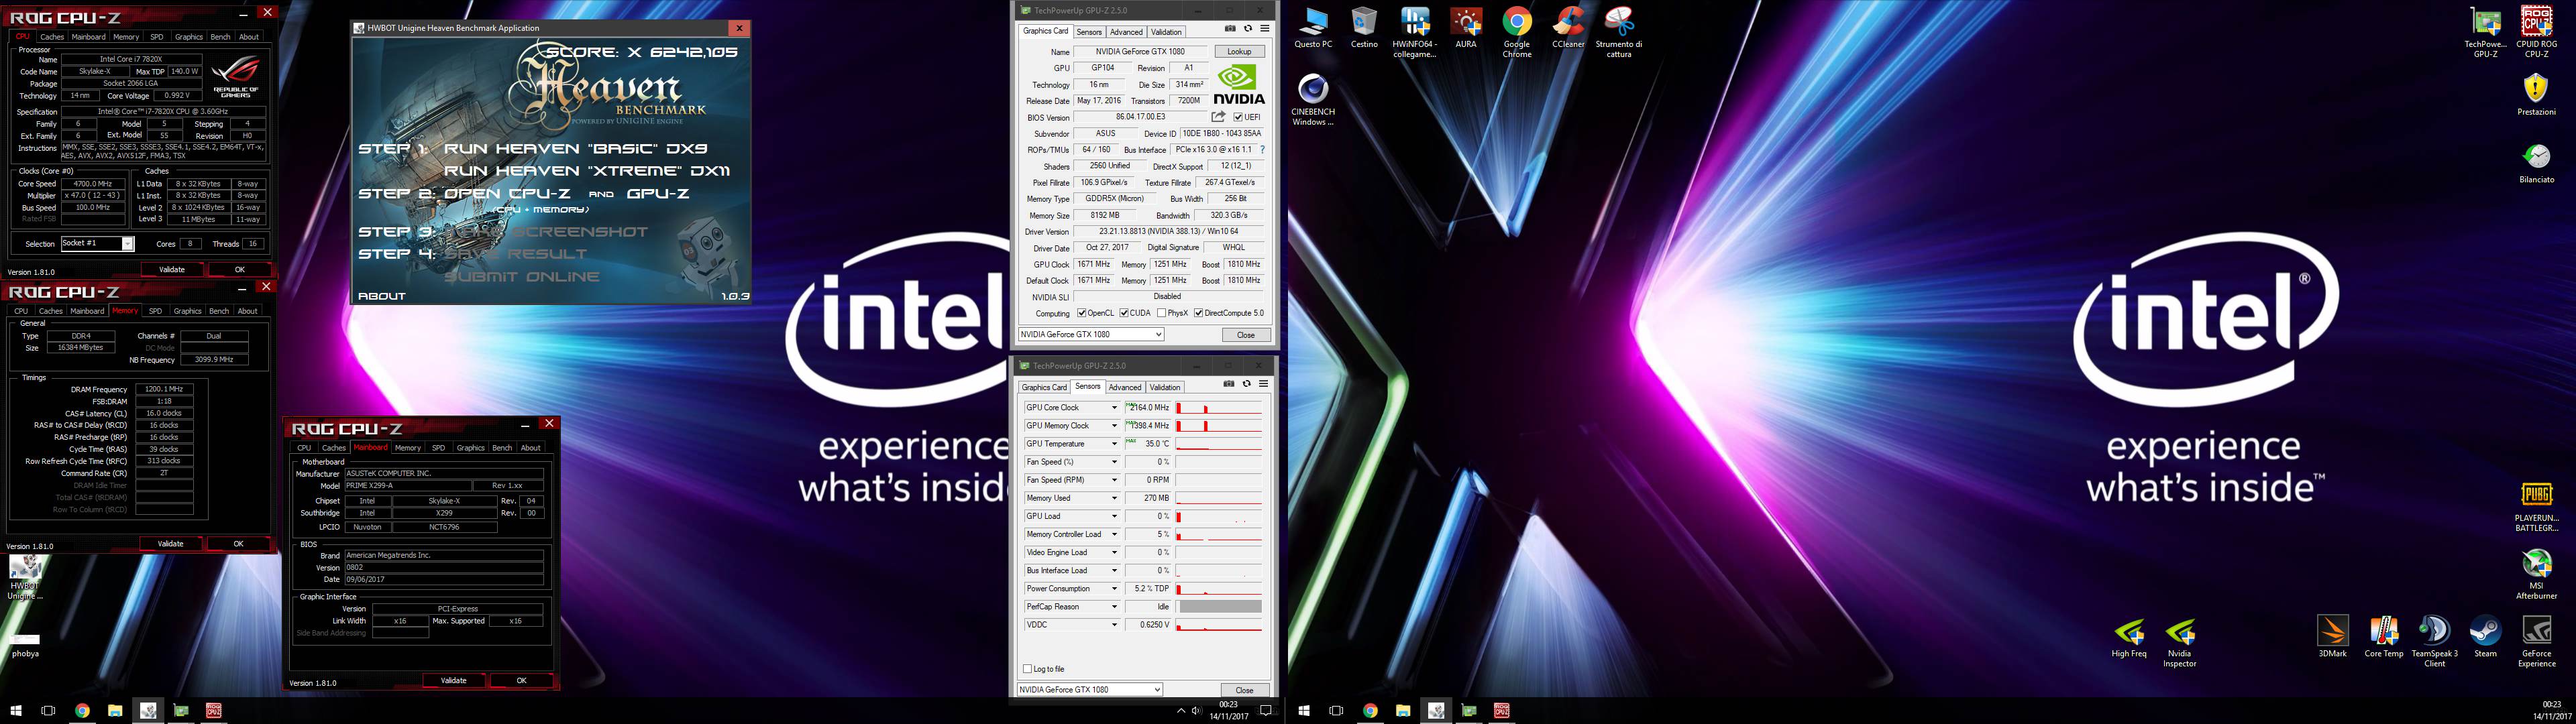Open High Freq desktop shortcut
2576x724 pixels.
pos(2129,637)
